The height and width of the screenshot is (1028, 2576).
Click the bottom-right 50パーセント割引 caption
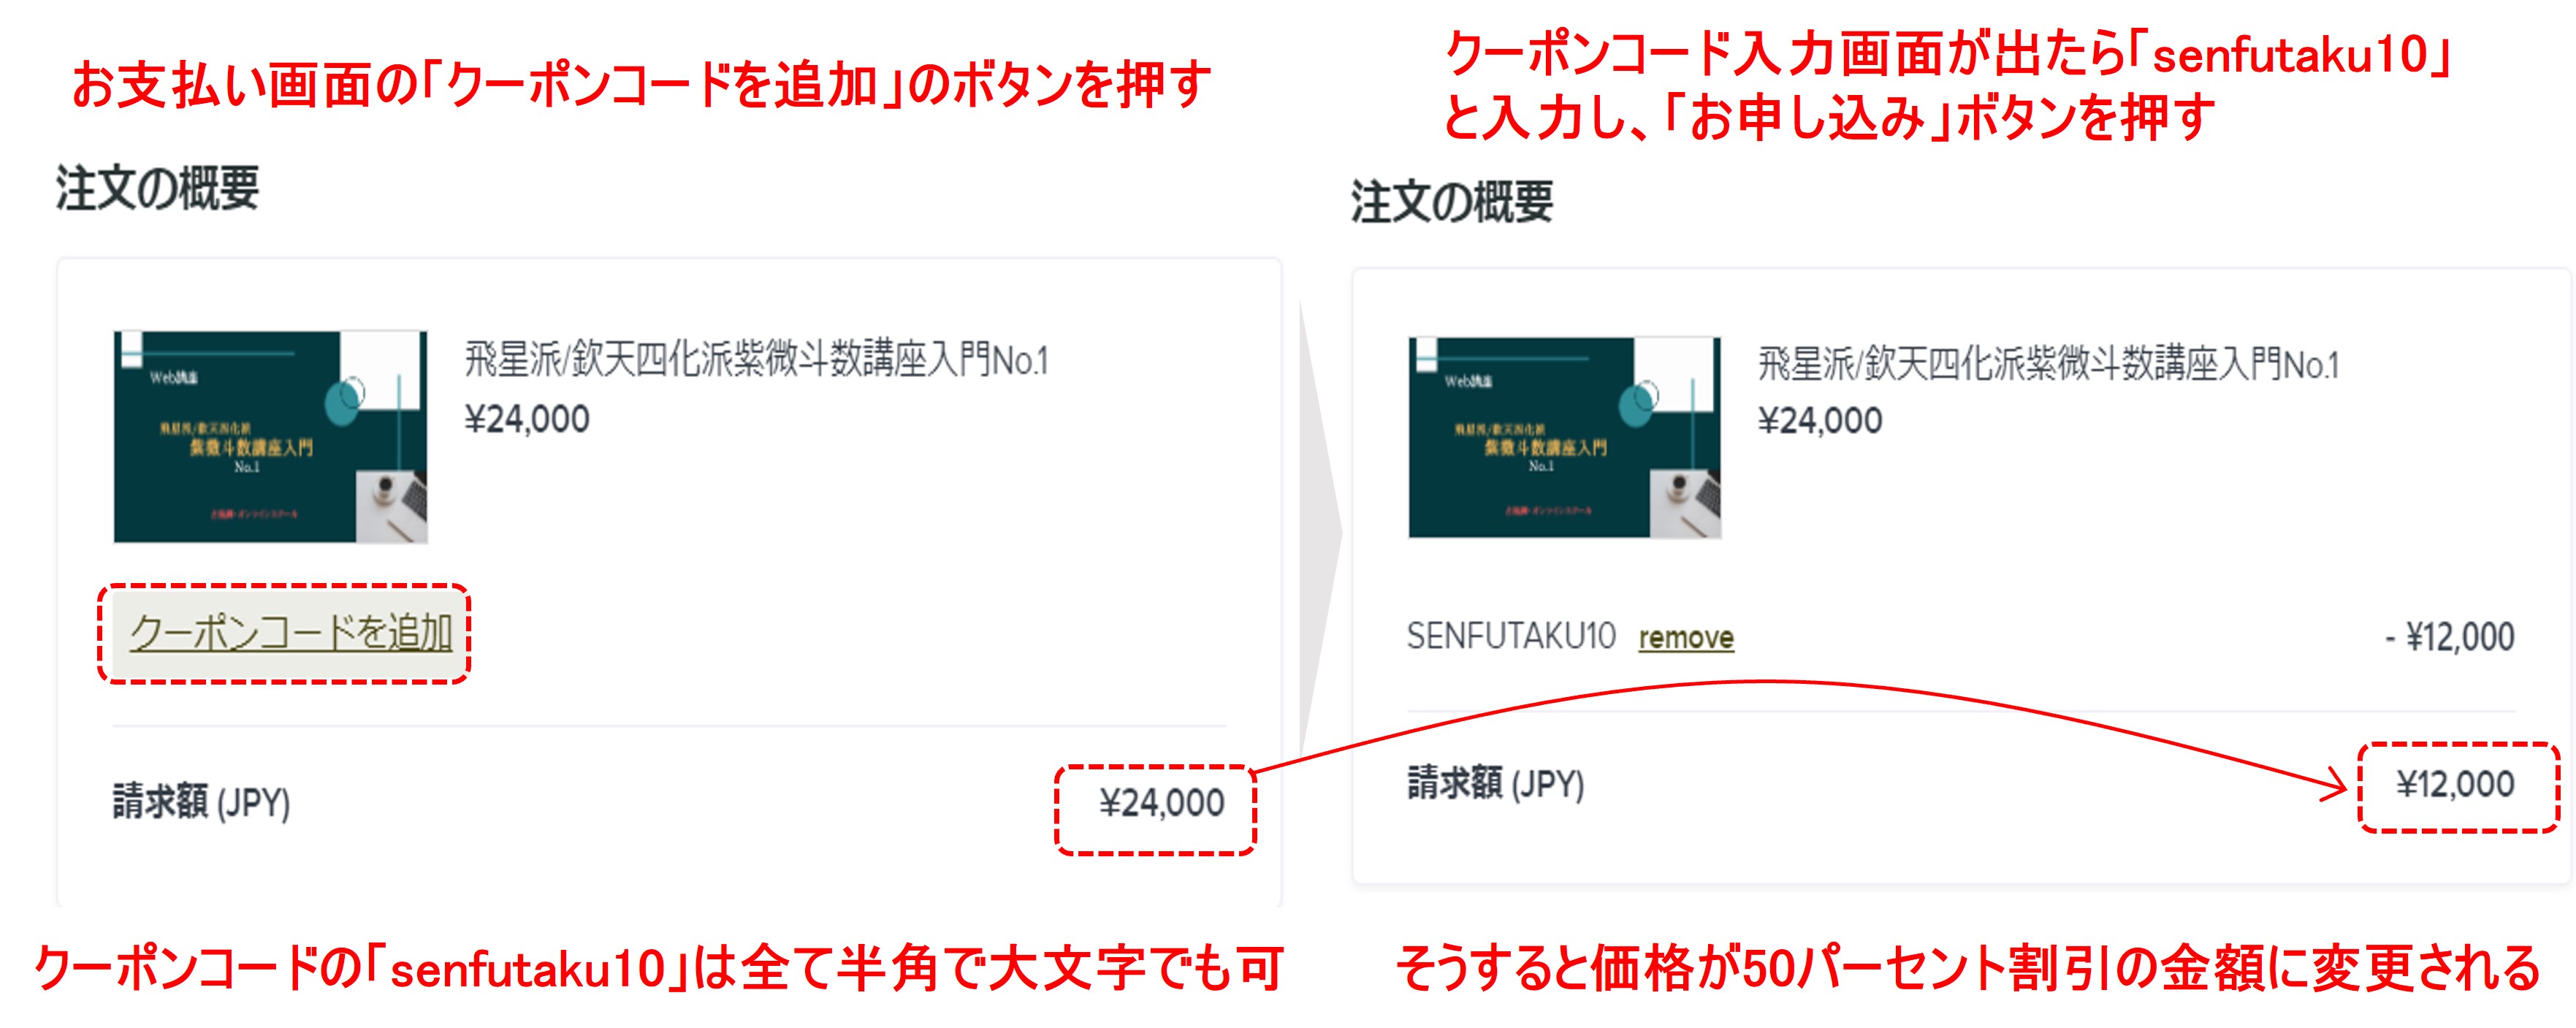pos(1967,968)
